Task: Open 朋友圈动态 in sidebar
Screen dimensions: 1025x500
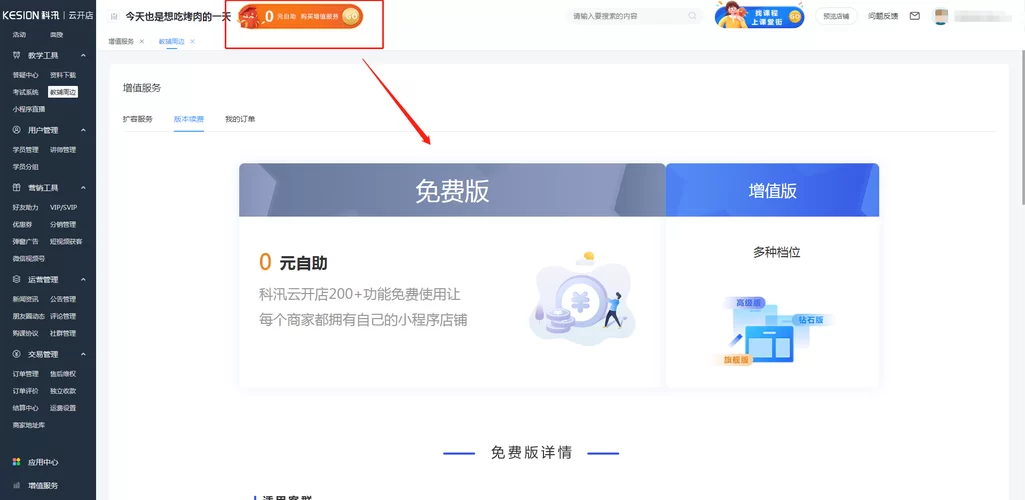Action: [29, 316]
